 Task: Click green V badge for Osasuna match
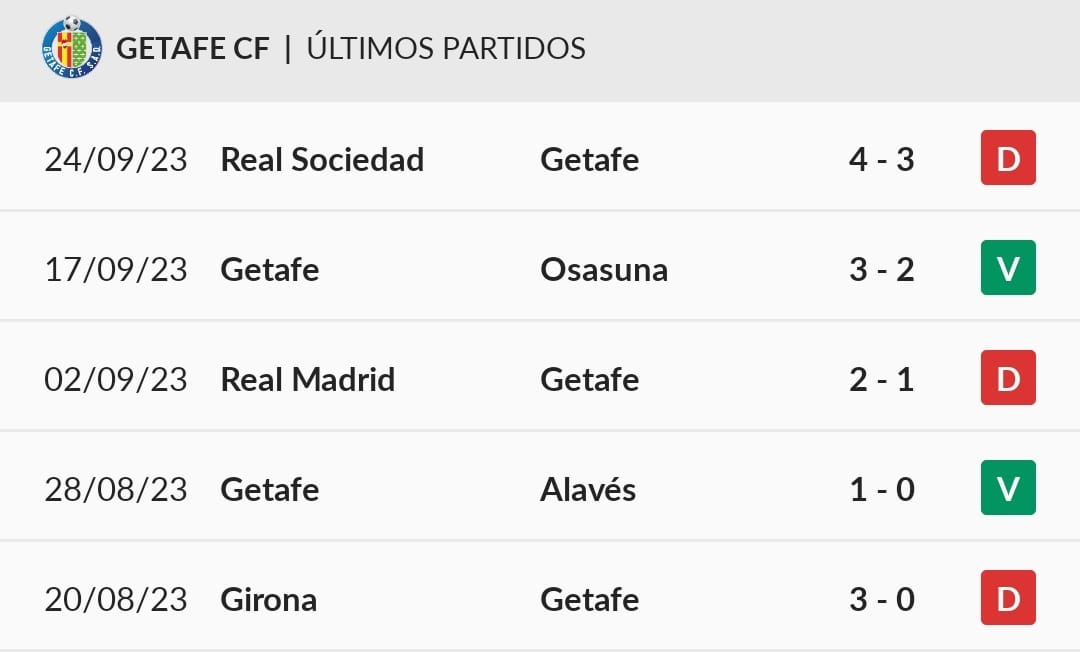coord(1008,268)
